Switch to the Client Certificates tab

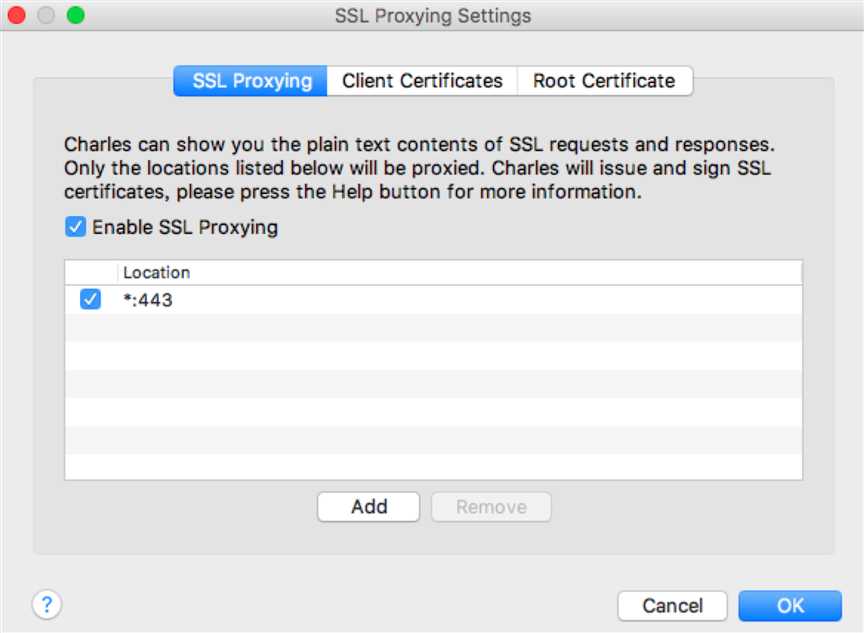coord(422,81)
